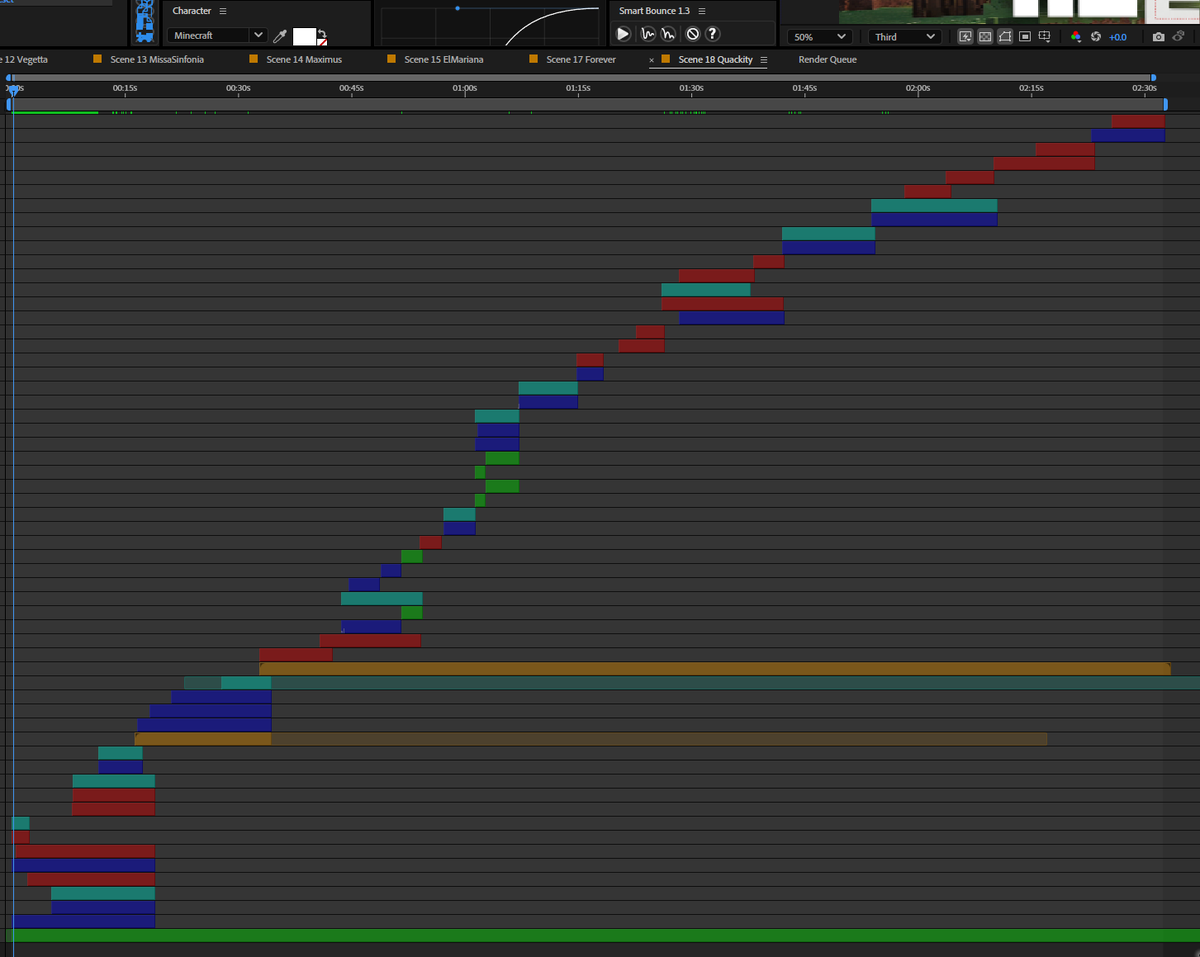The image size is (1200, 957).
Task: Toggle region of interest in viewer
Action: (1025, 36)
